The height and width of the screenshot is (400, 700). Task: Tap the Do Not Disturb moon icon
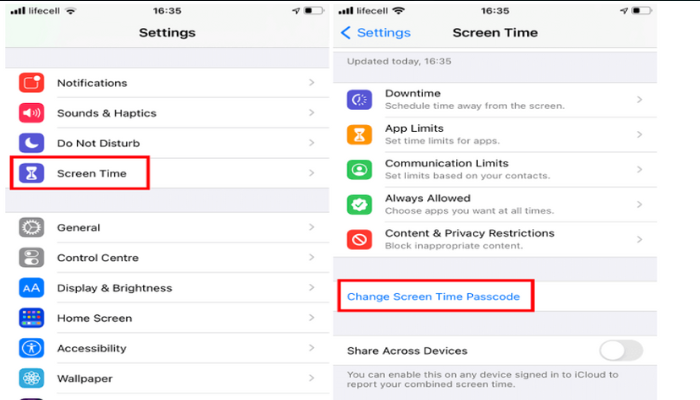[31, 143]
